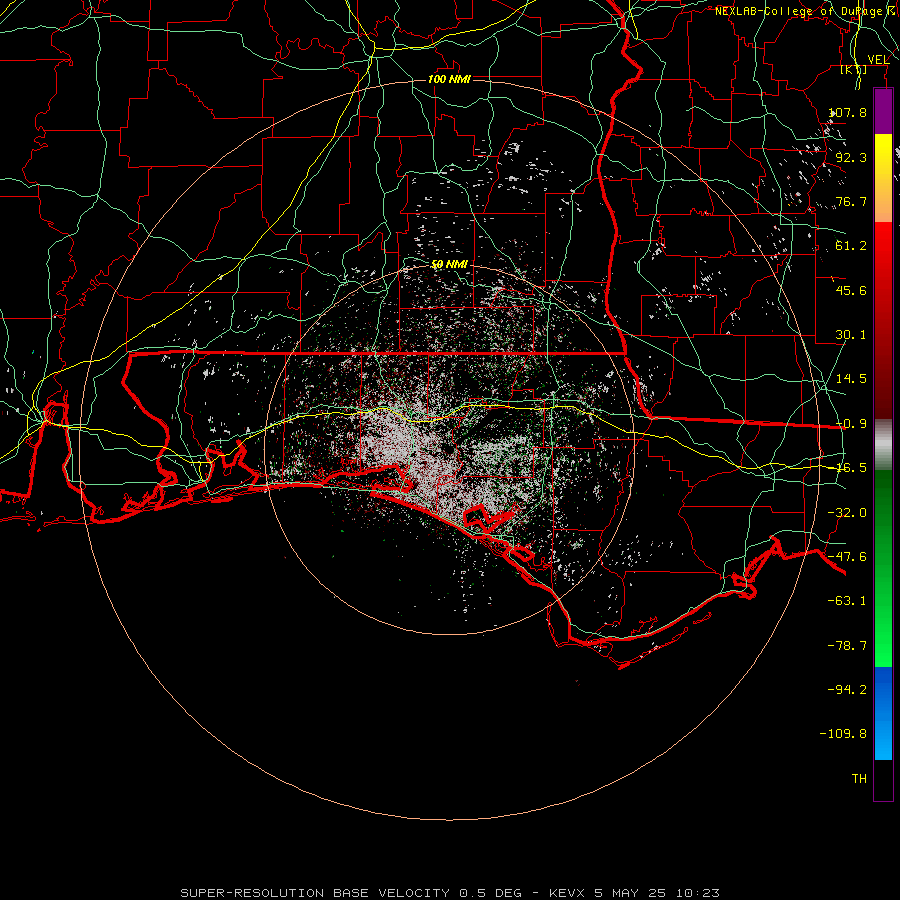Click the -109.8 velocity scale value

[844, 734]
